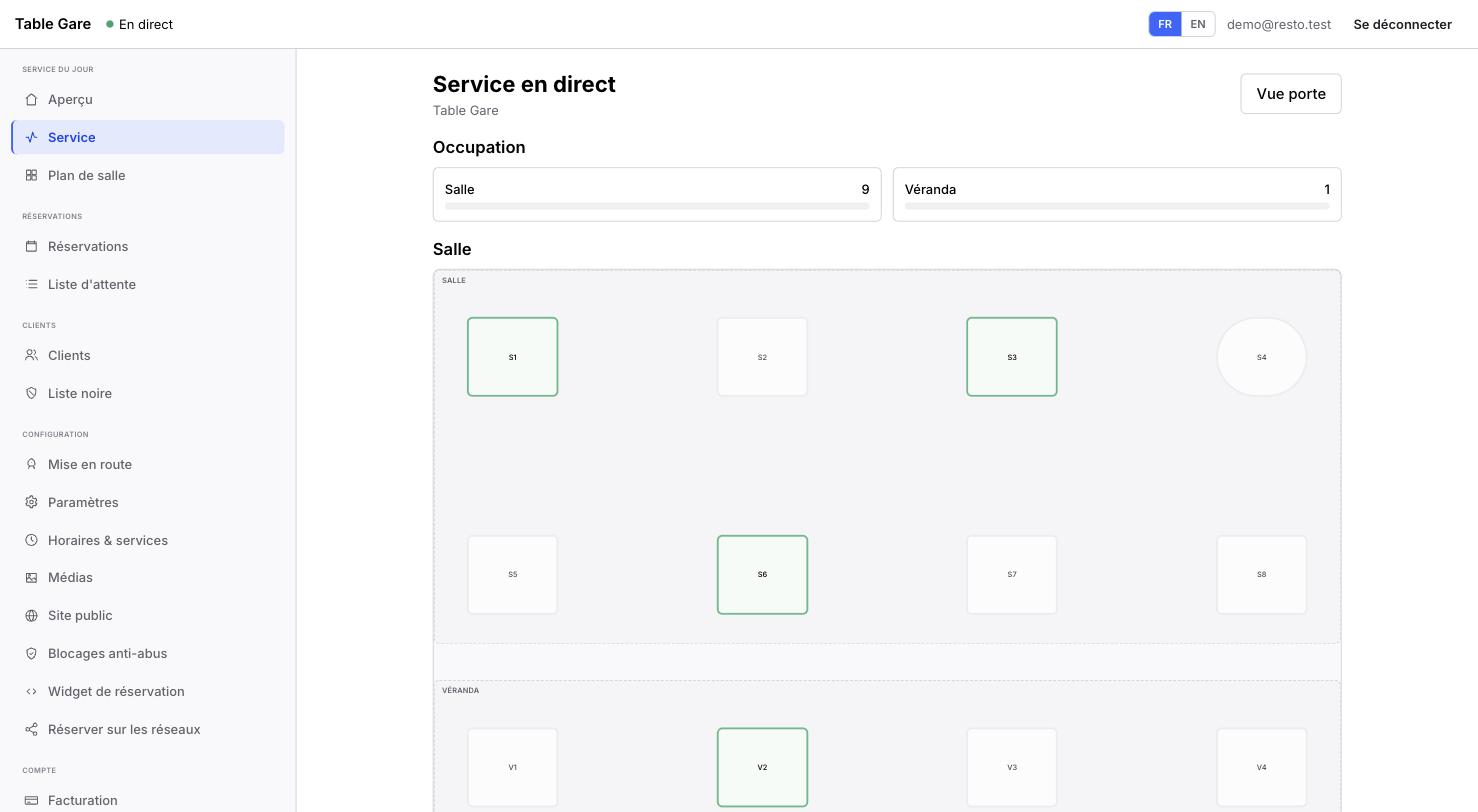
Task: Click the Salle occupancy progress bar
Action: [657, 206]
